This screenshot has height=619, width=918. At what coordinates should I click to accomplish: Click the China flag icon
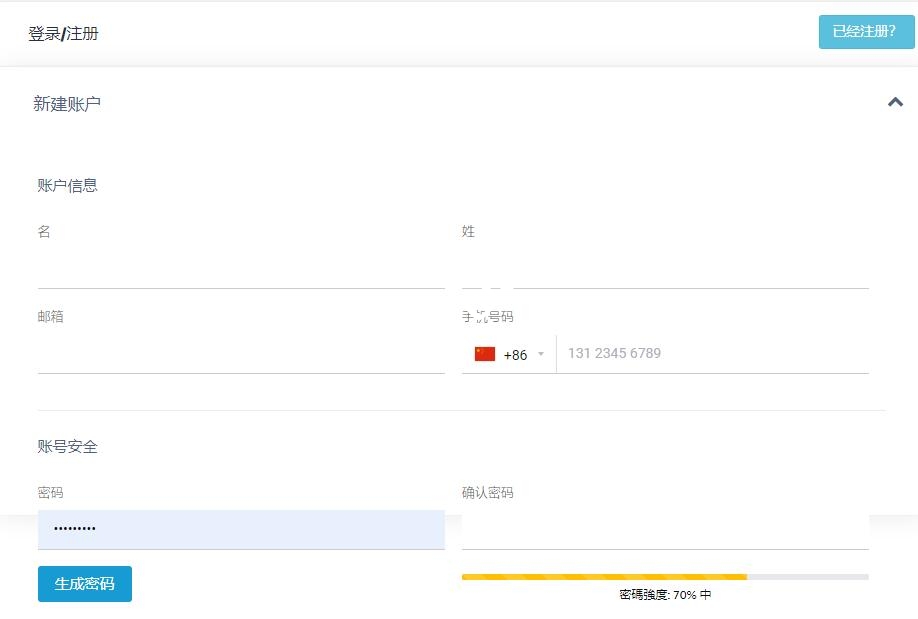(x=485, y=354)
